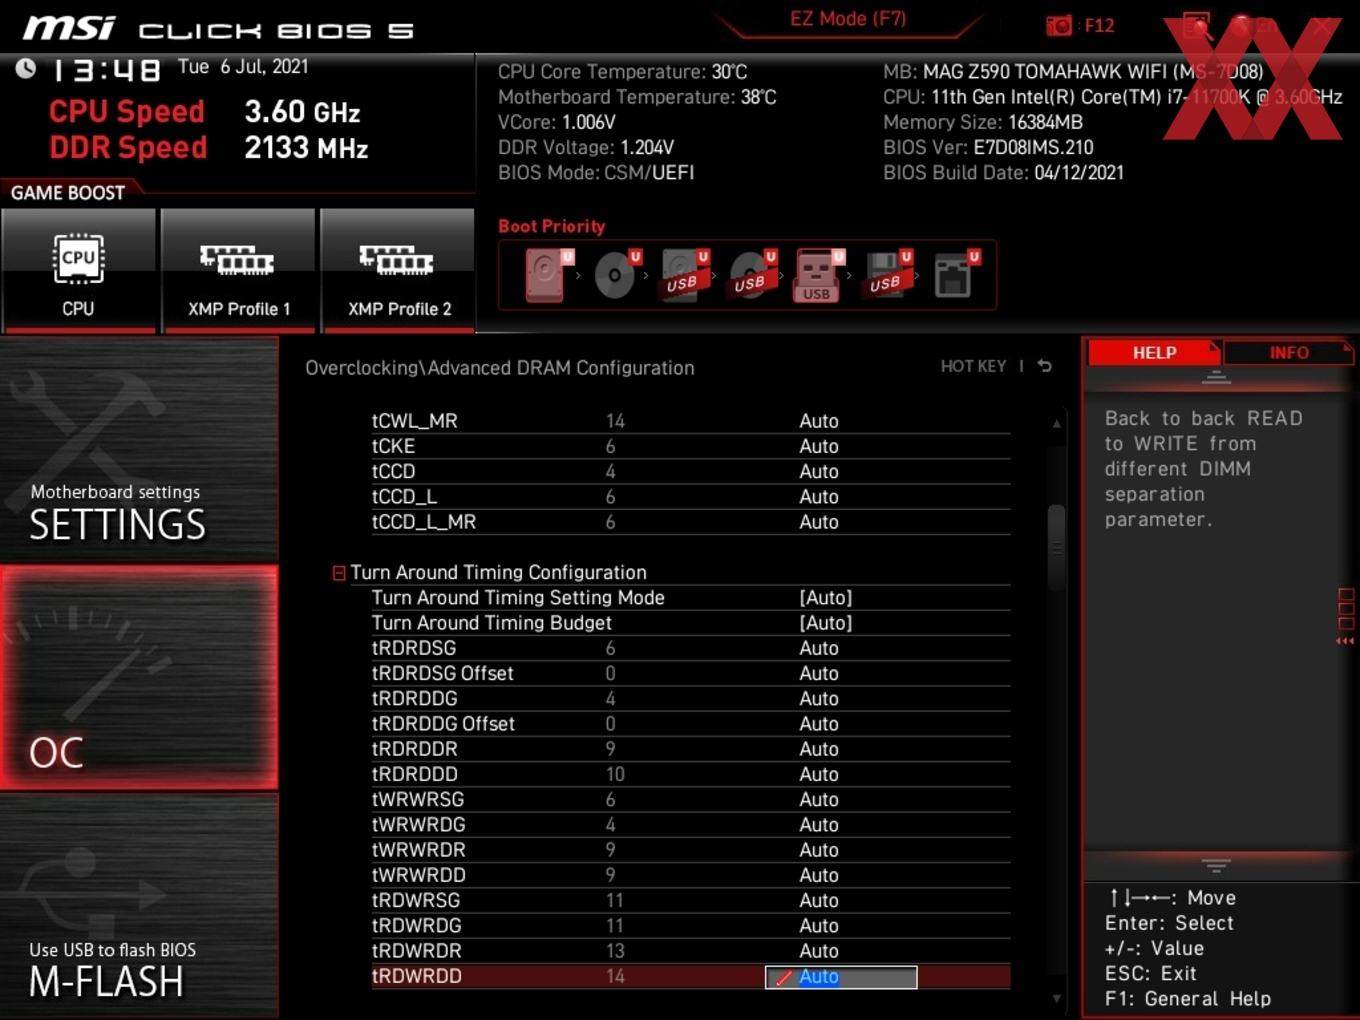Select the tWRWRSG row
Viewport: 1360px width, 1020px height.
[x=690, y=799]
